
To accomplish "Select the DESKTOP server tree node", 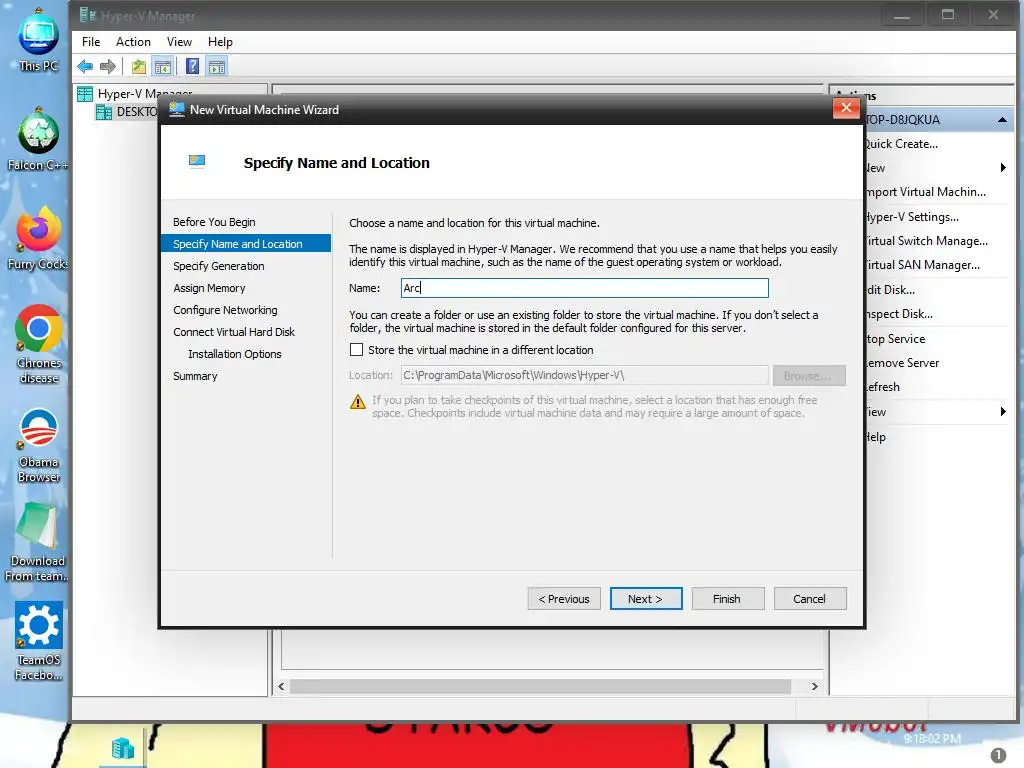I will [127, 112].
